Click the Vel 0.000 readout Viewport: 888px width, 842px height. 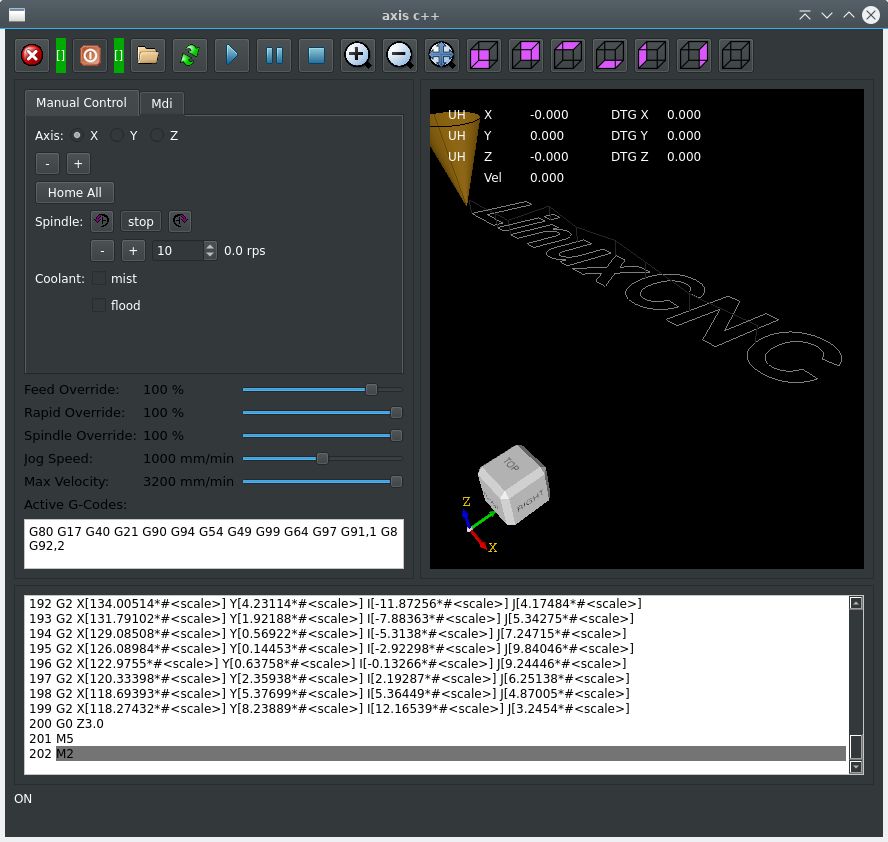click(524, 177)
